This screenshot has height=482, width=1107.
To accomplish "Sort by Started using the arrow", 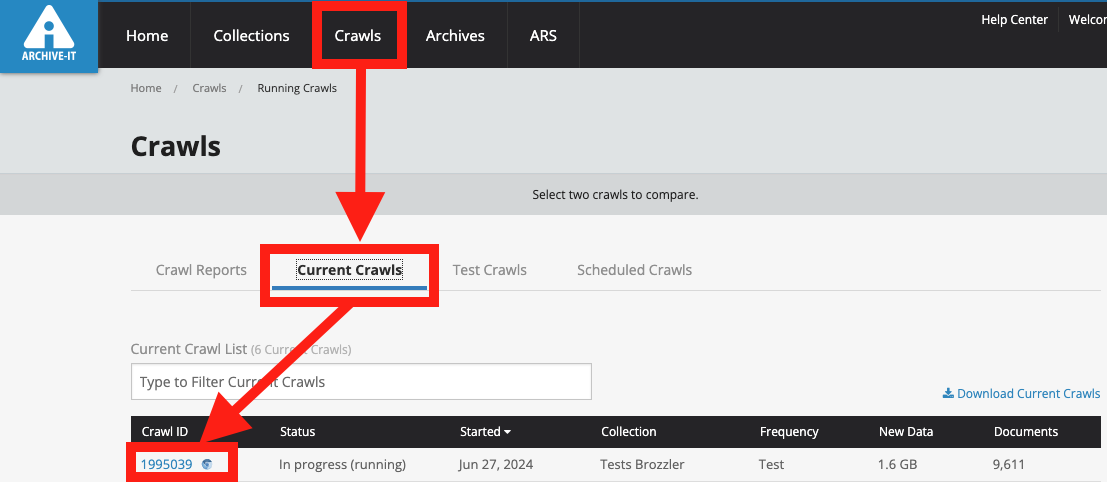I will pos(507,432).
